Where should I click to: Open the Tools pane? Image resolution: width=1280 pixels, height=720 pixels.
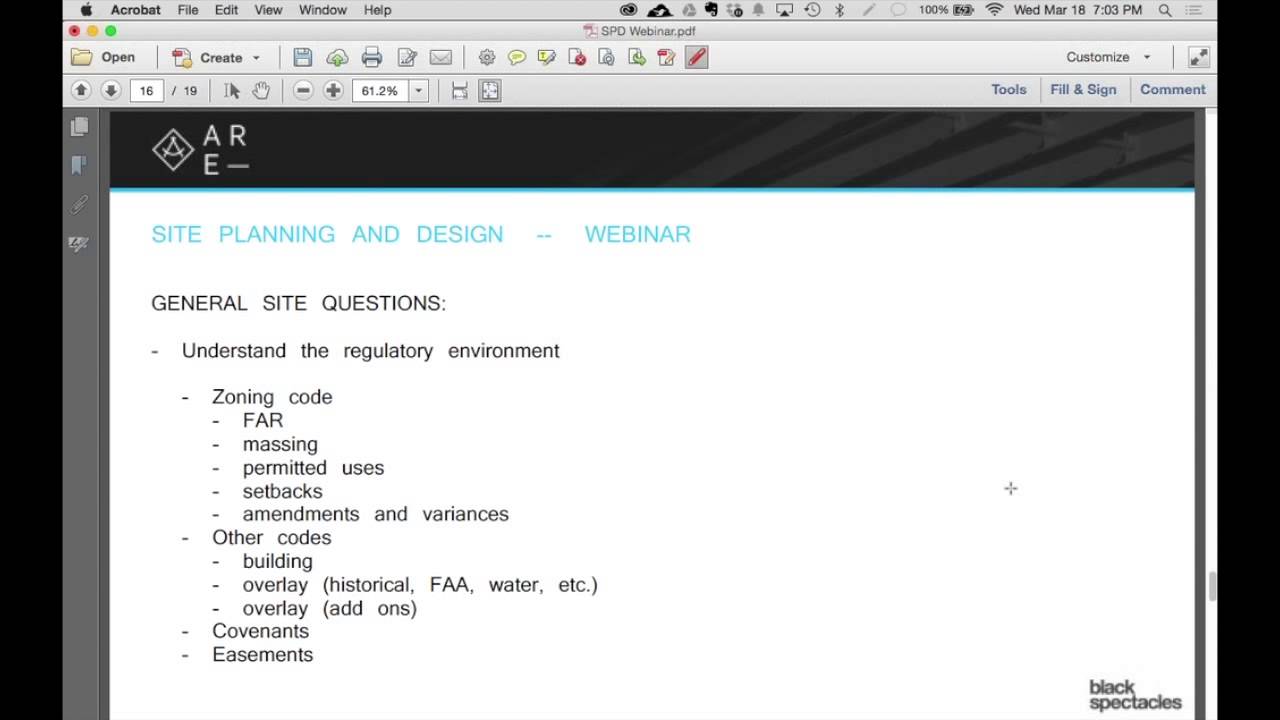[x=1009, y=89]
